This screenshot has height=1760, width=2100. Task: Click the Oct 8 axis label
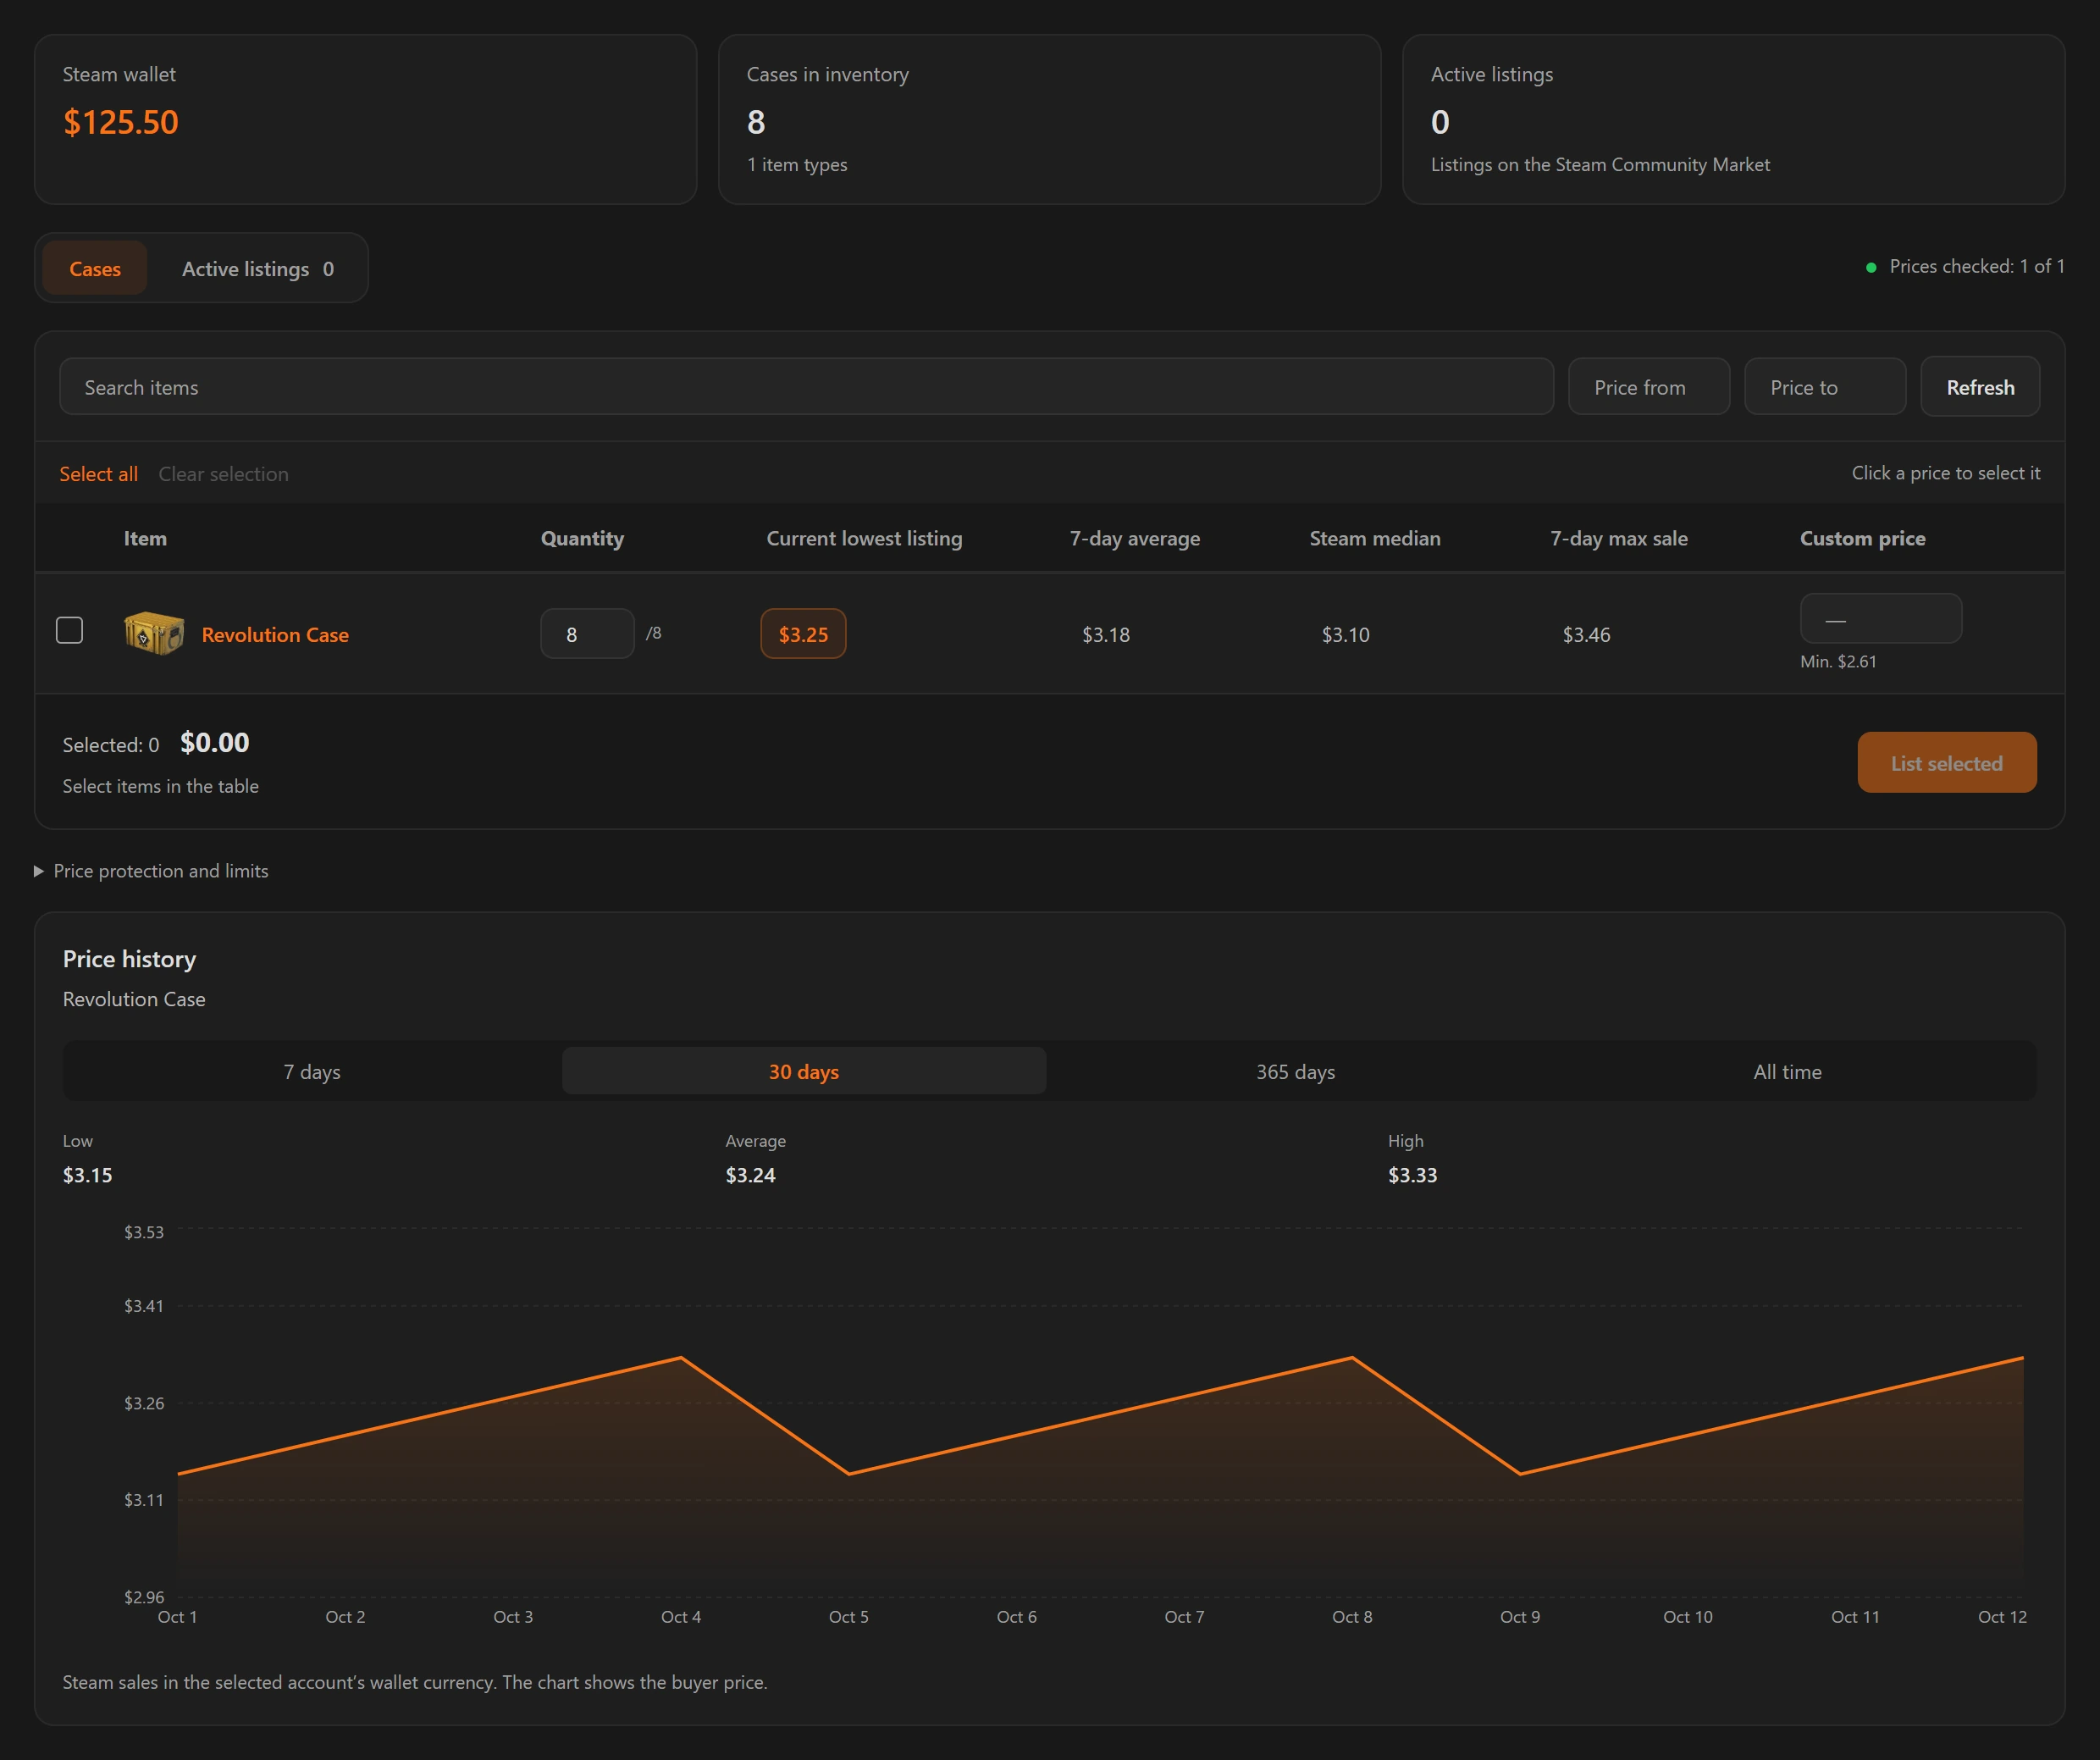[1352, 1617]
